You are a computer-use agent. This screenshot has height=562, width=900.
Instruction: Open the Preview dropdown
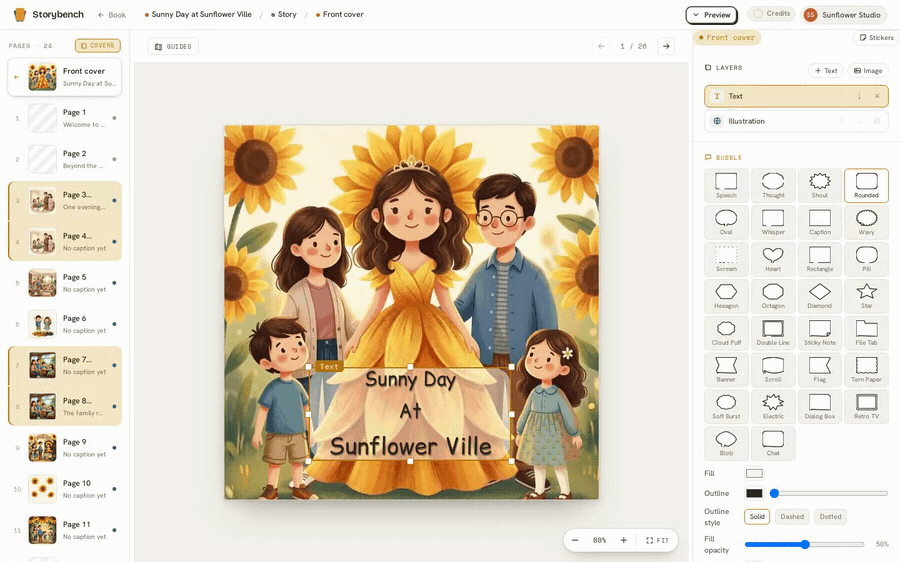tap(711, 15)
